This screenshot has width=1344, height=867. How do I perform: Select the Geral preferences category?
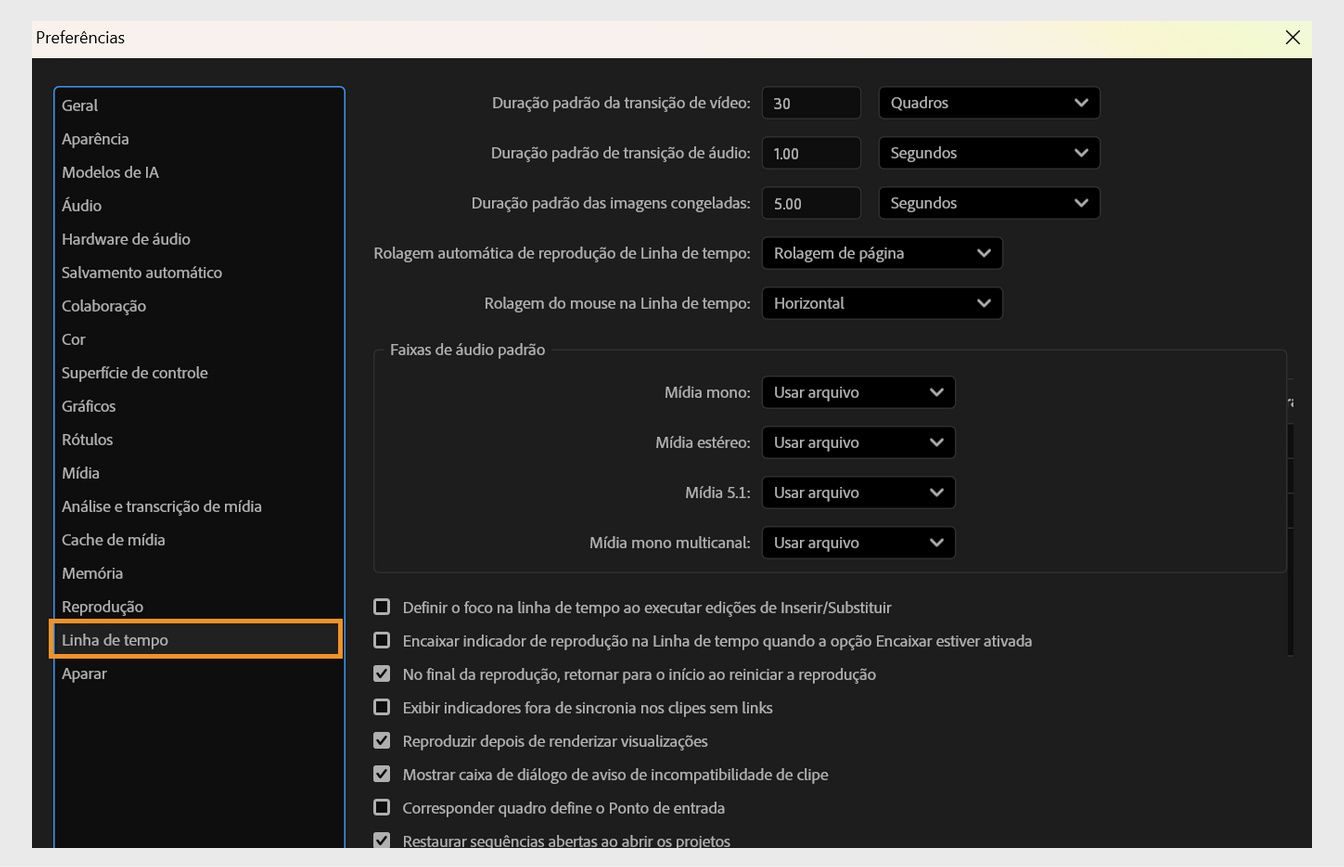(x=79, y=105)
